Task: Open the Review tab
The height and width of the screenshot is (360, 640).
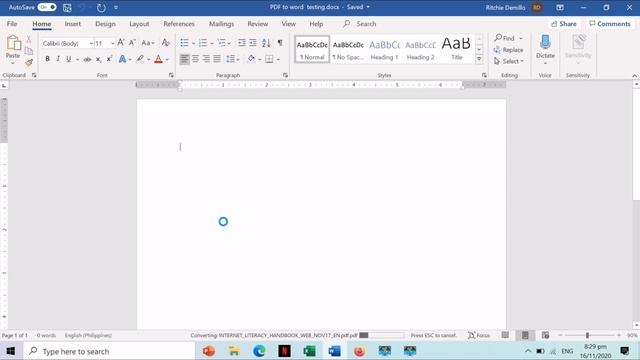Action: coord(258,24)
